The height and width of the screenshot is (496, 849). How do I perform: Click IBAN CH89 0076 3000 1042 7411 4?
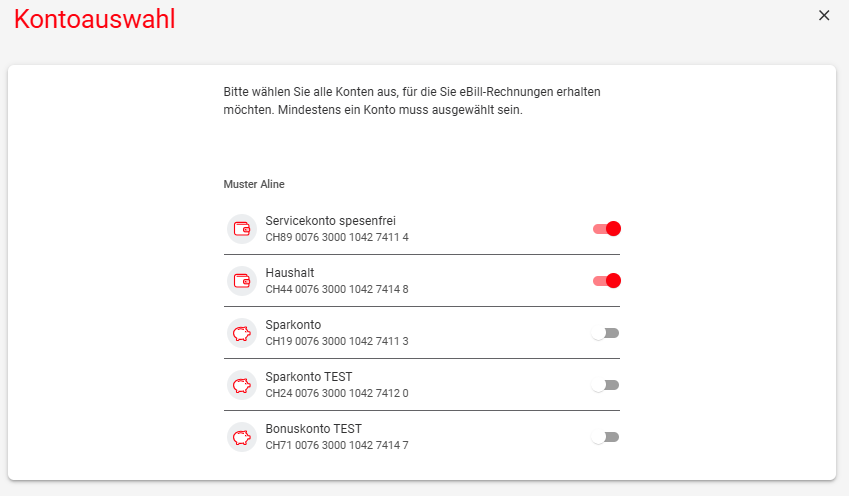tap(337, 237)
